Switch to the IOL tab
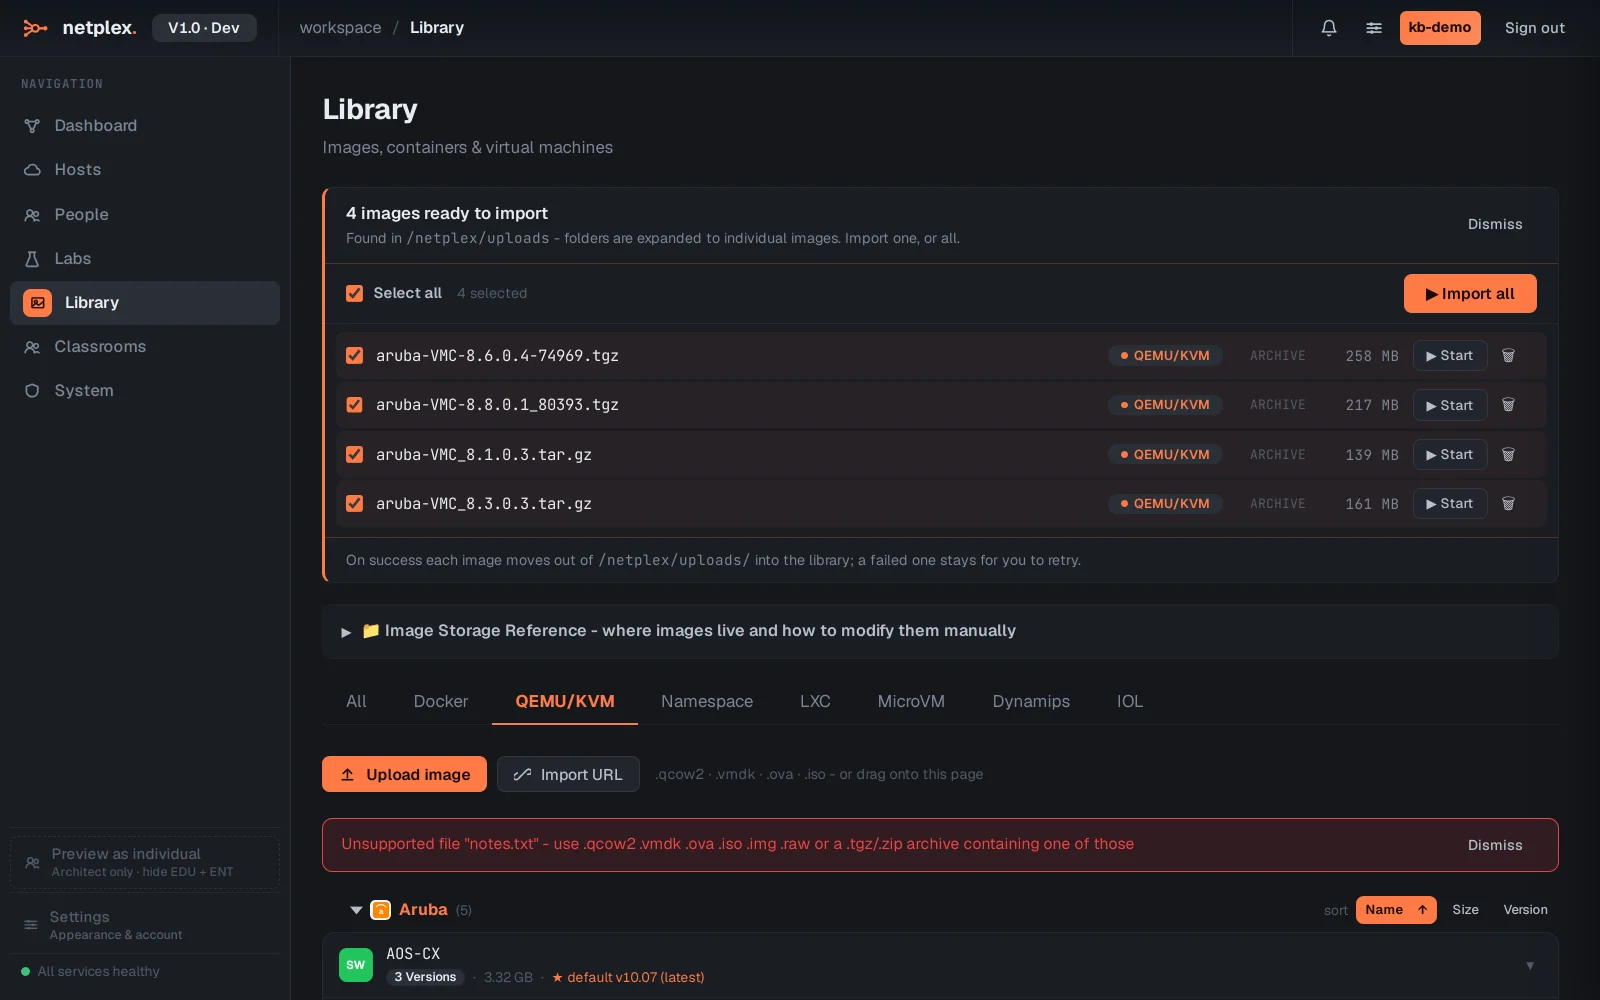 tap(1130, 702)
